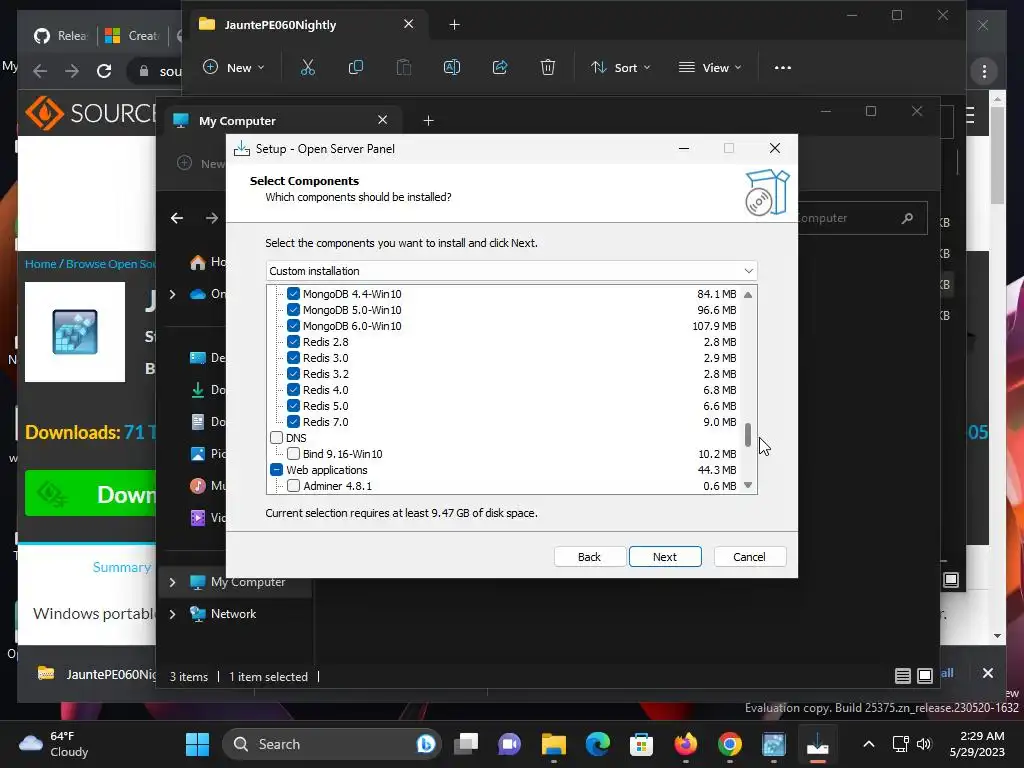Open Google Chrome from taskbar
The width and height of the screenshot is (1024, 768).
[x=729, y=744]
